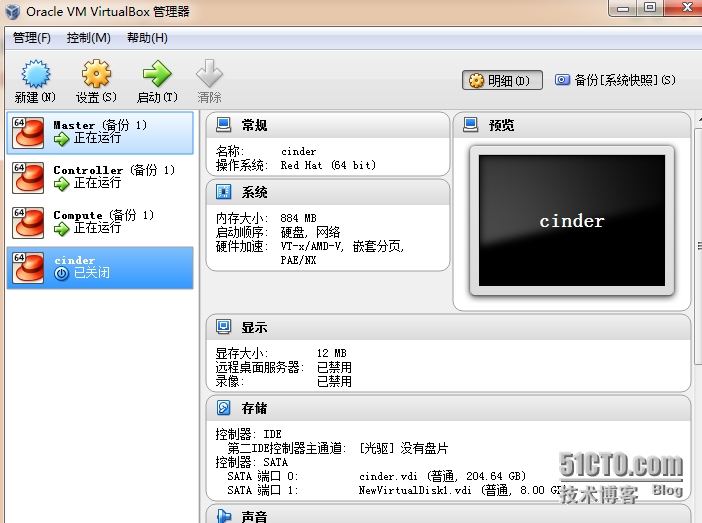Open the 管理(F) menu
702x523 pixels.
point(32,38)
